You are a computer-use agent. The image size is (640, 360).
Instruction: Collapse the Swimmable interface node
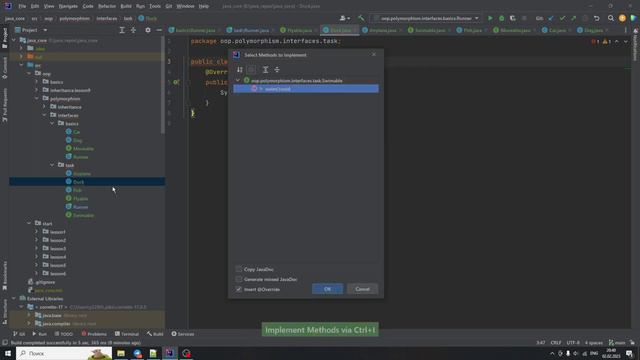(238, 80)
